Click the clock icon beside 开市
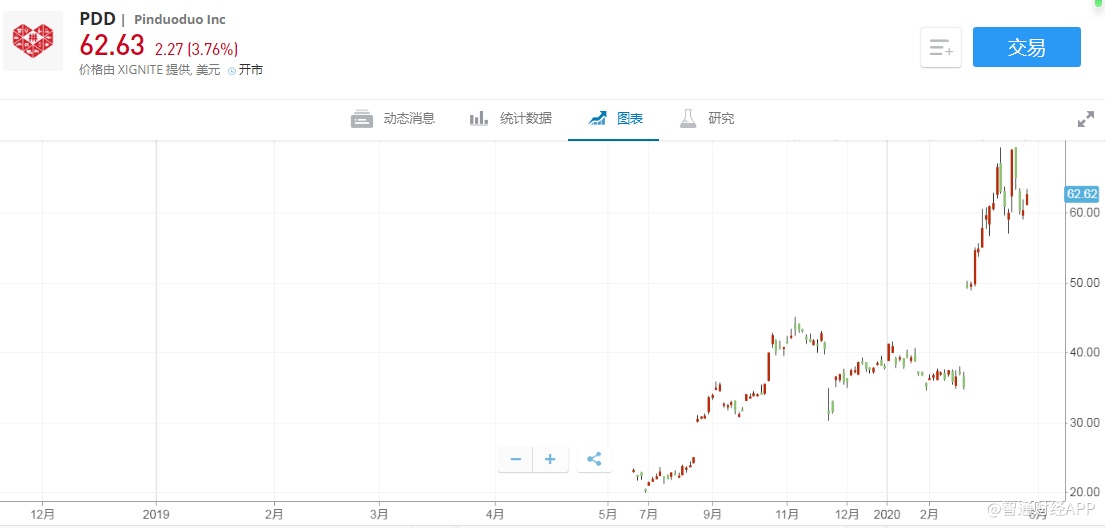This screenshot has height=528, width=1105. click(x=231, y=70)
